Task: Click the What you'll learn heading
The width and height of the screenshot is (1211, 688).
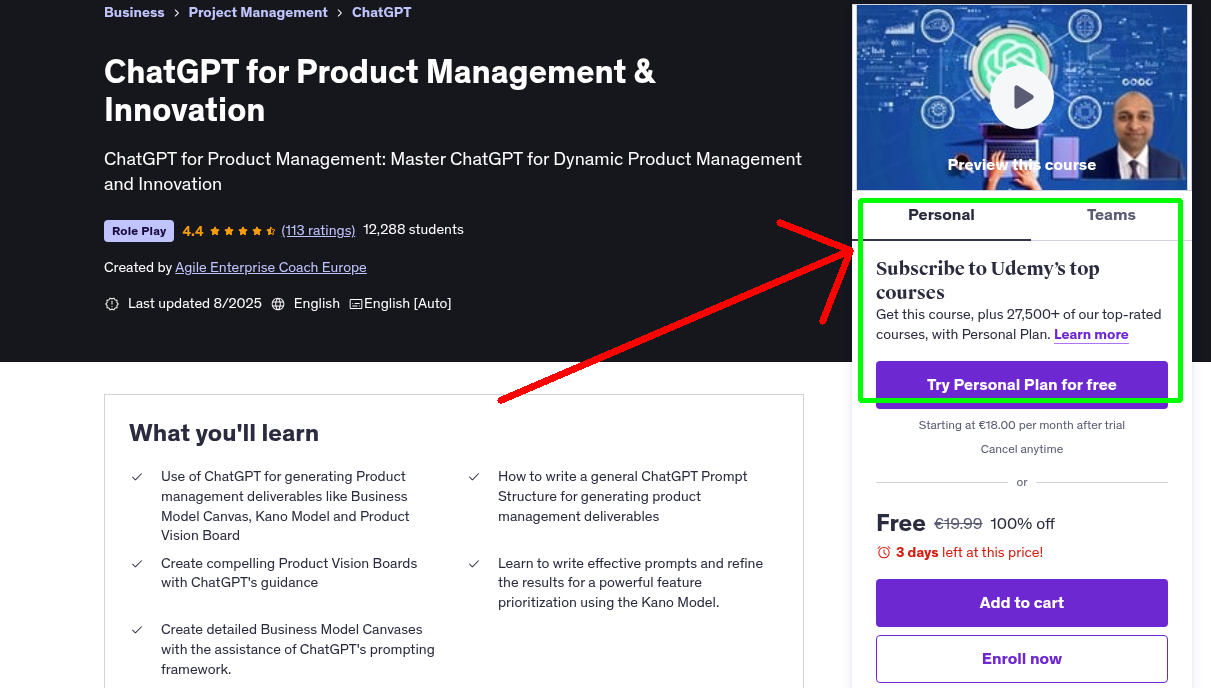Action: [x=224, y=433]
